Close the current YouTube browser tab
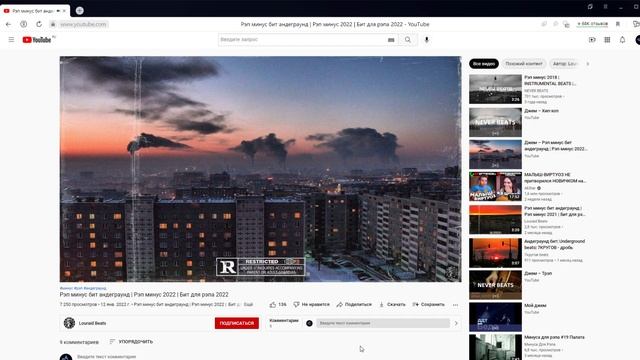The width and height of the screenshot is (640, 360). click(64, 11)
